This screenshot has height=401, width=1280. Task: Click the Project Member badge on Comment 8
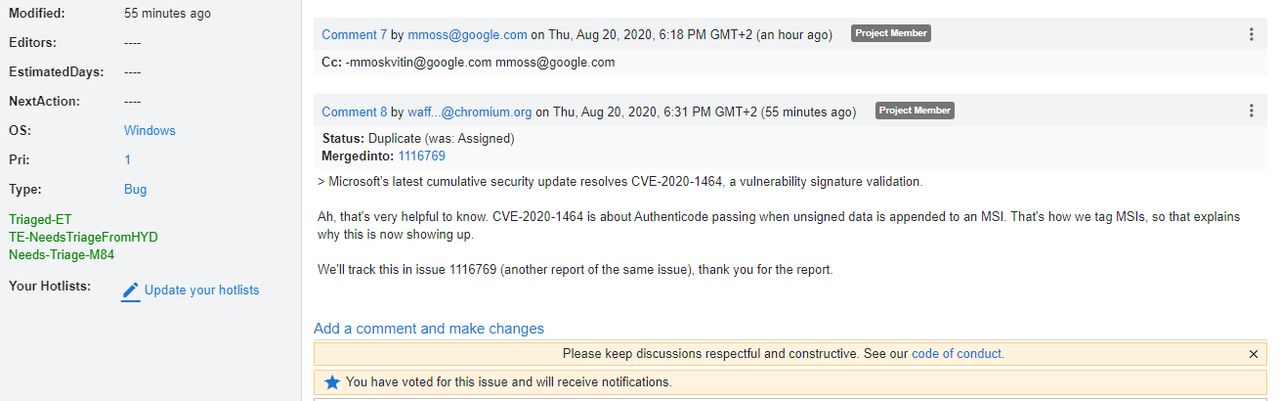tap(915, 111)
